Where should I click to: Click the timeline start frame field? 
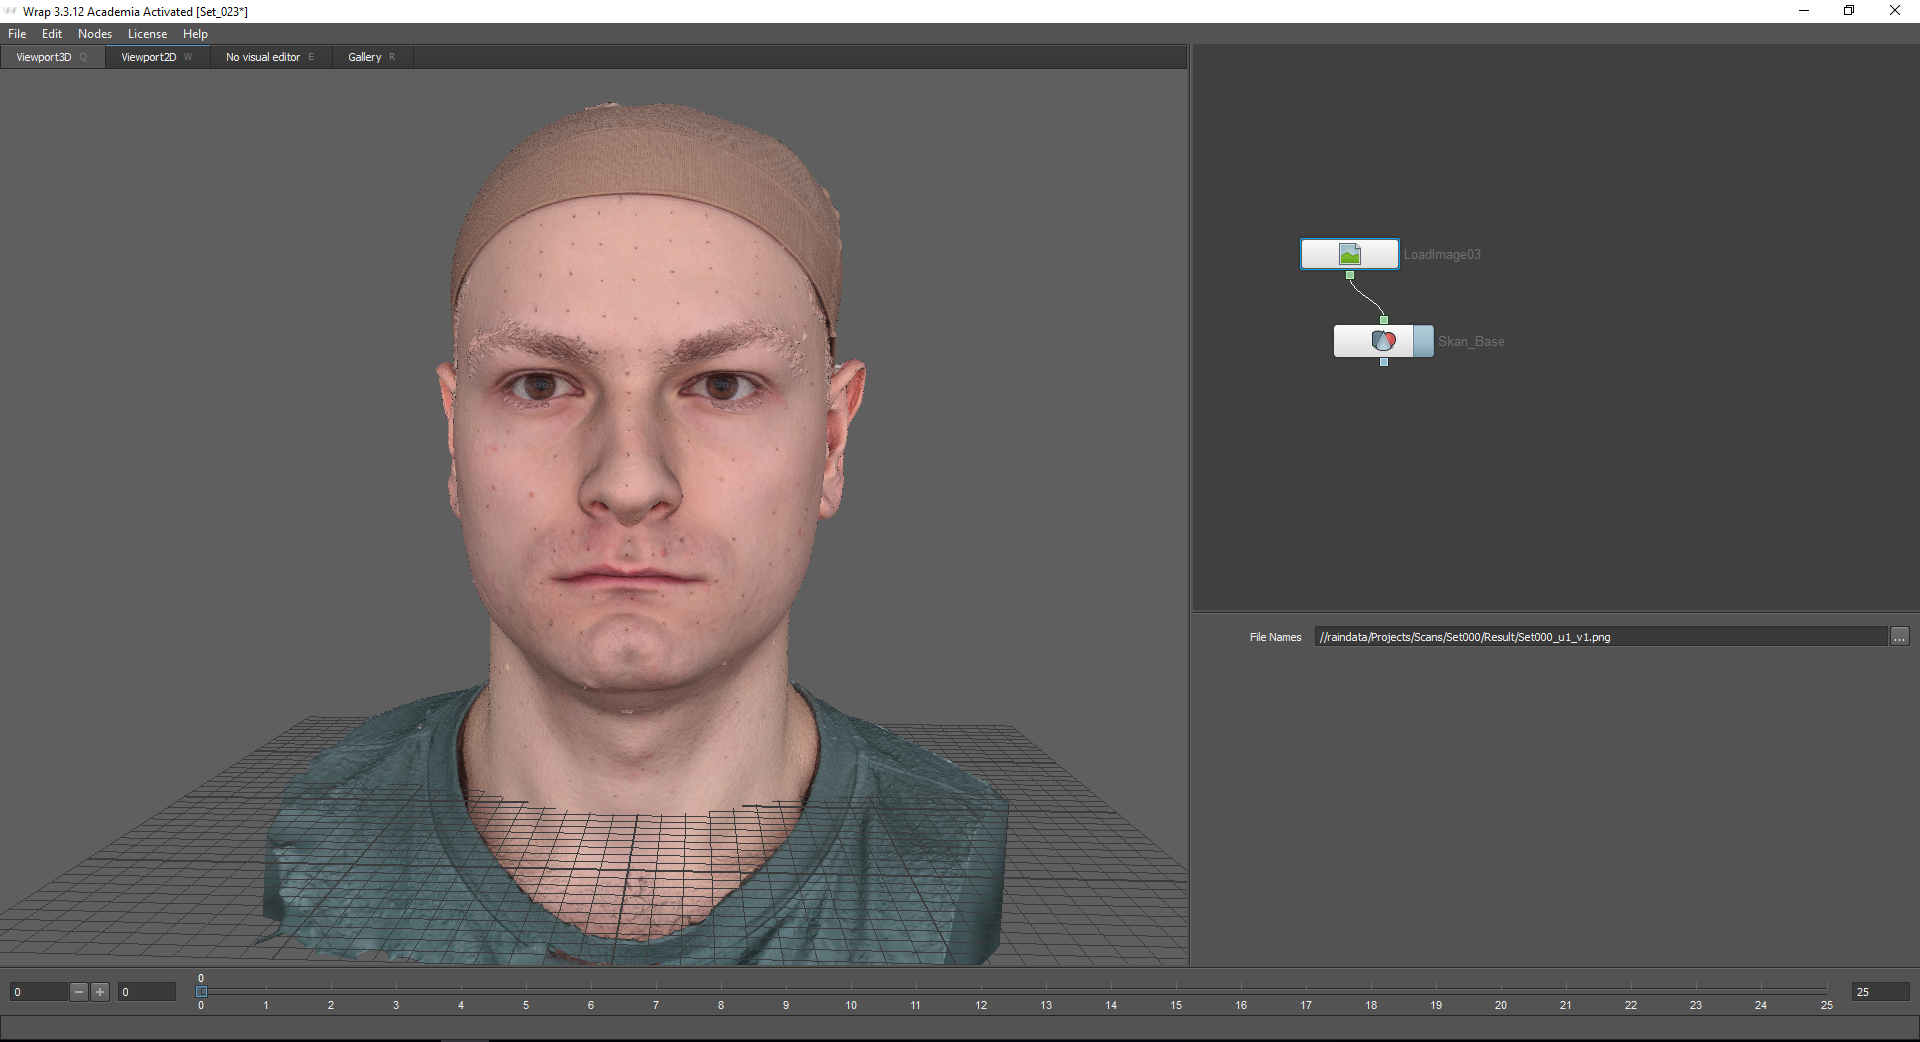tap(146, 992)
